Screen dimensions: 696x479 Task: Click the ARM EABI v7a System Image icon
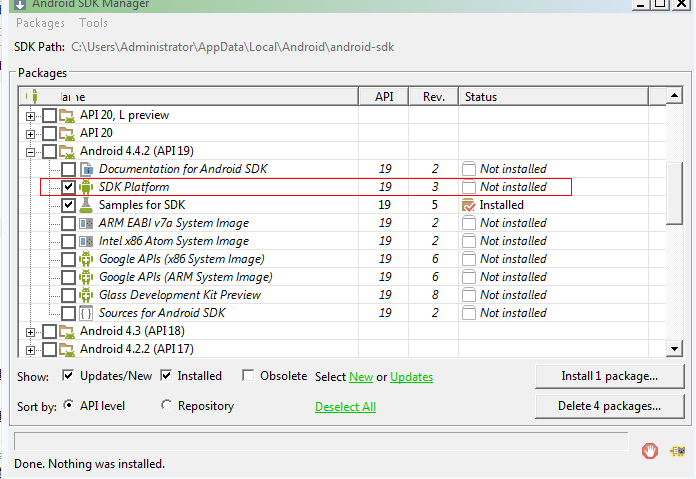86,223
